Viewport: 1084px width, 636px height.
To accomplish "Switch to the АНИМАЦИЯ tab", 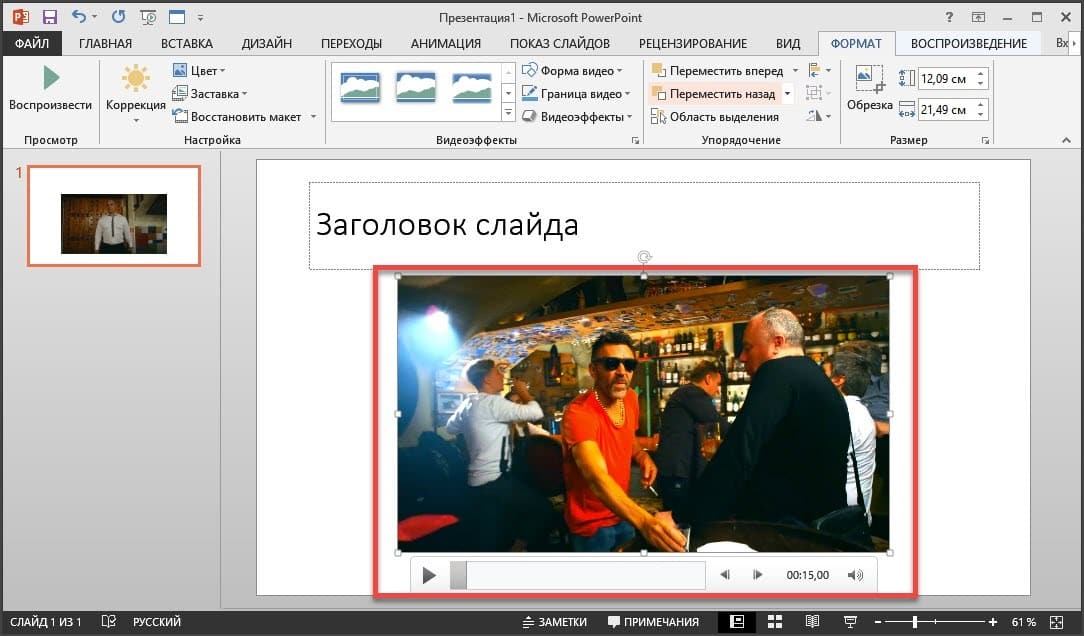I will tap(446, 44).
